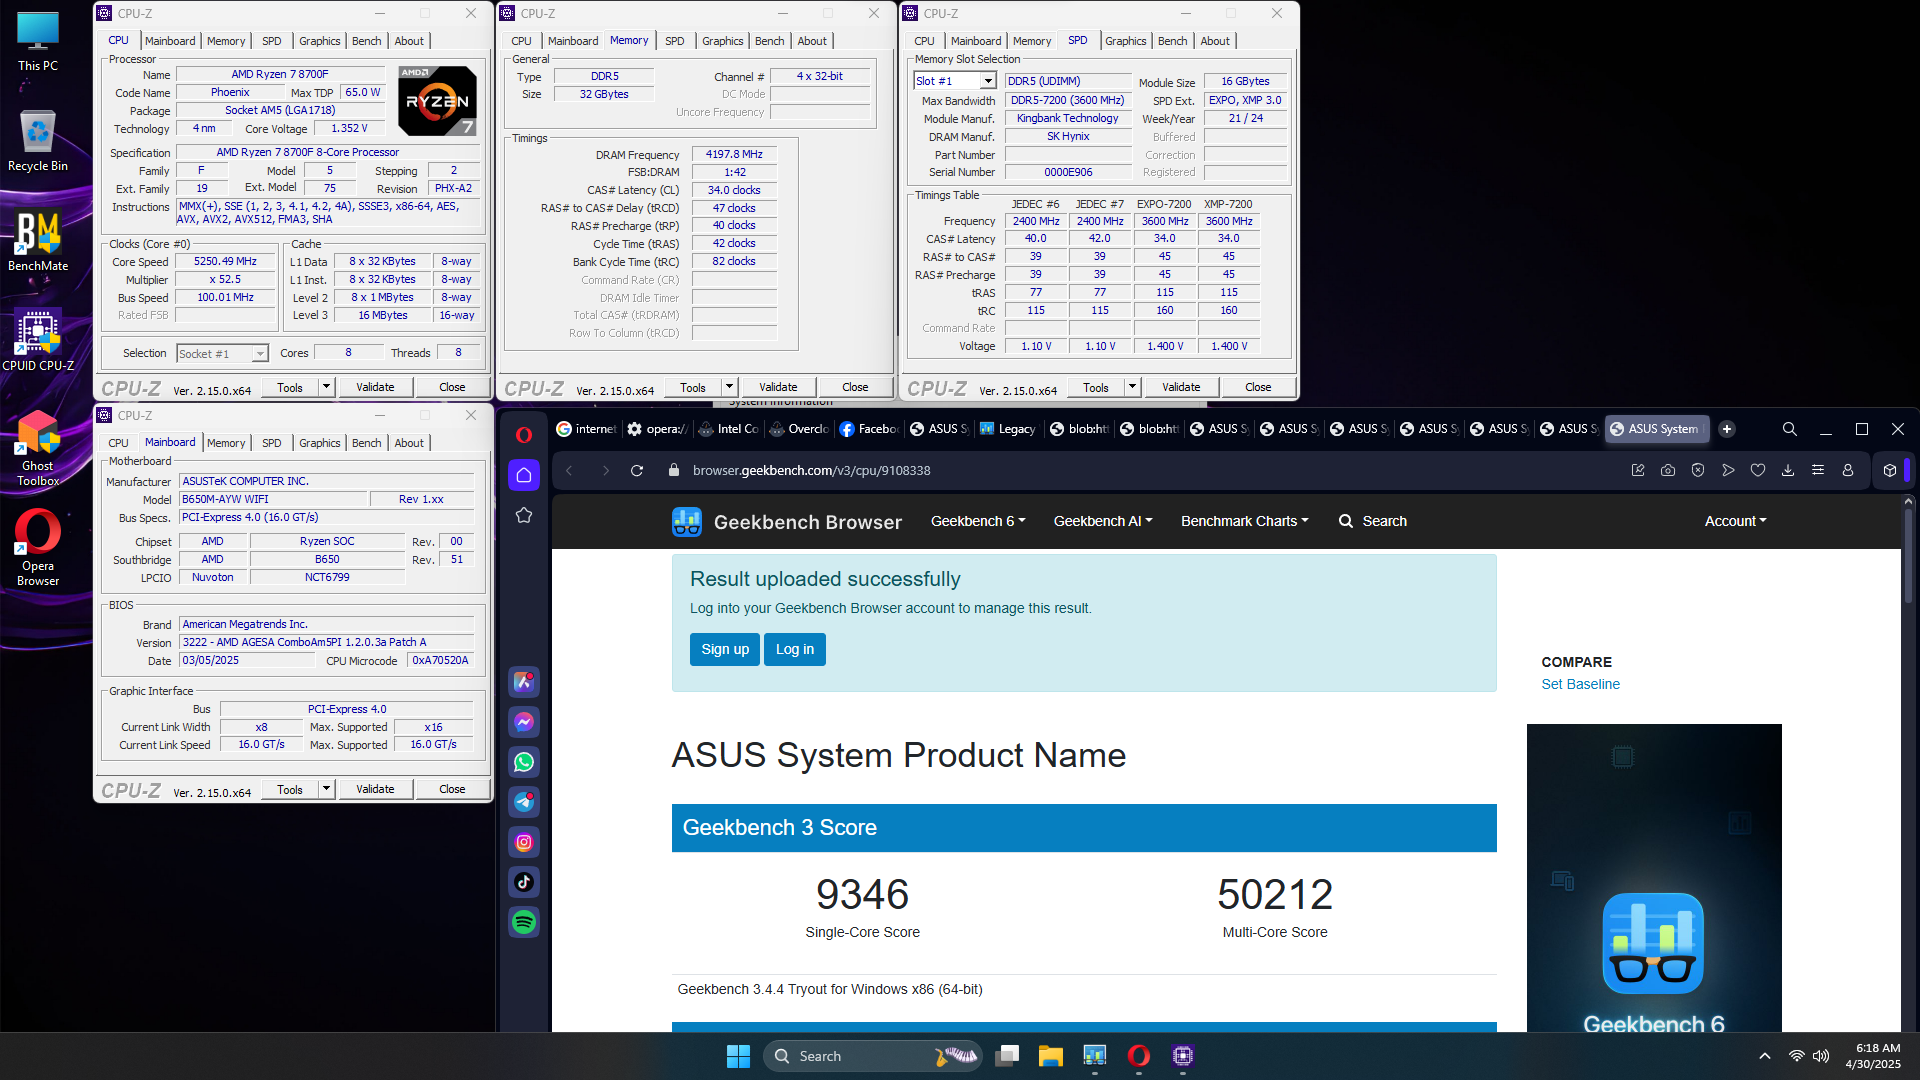Open Ghost Toolbox desktop icon
1920x1080 pixels.
38,448
